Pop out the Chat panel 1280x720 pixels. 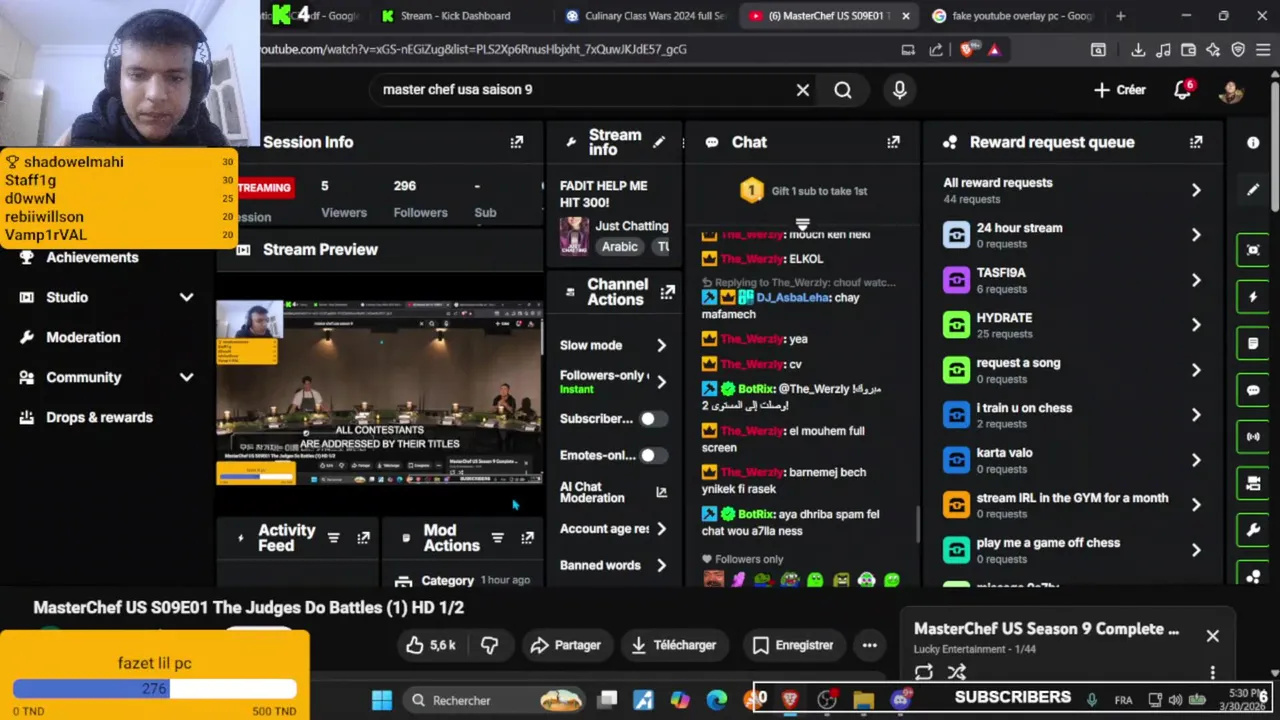click(893, 142)
